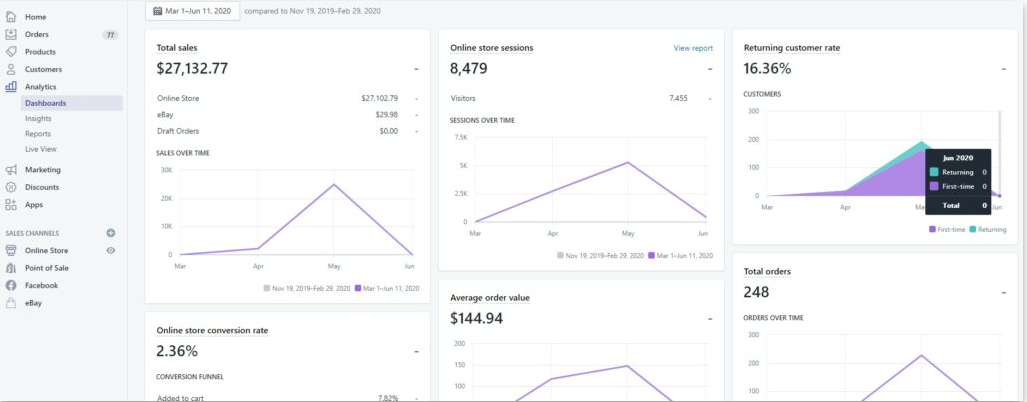Click purple Mar 1–Jun 11 legend swatch in sales chart

(358, 288)
